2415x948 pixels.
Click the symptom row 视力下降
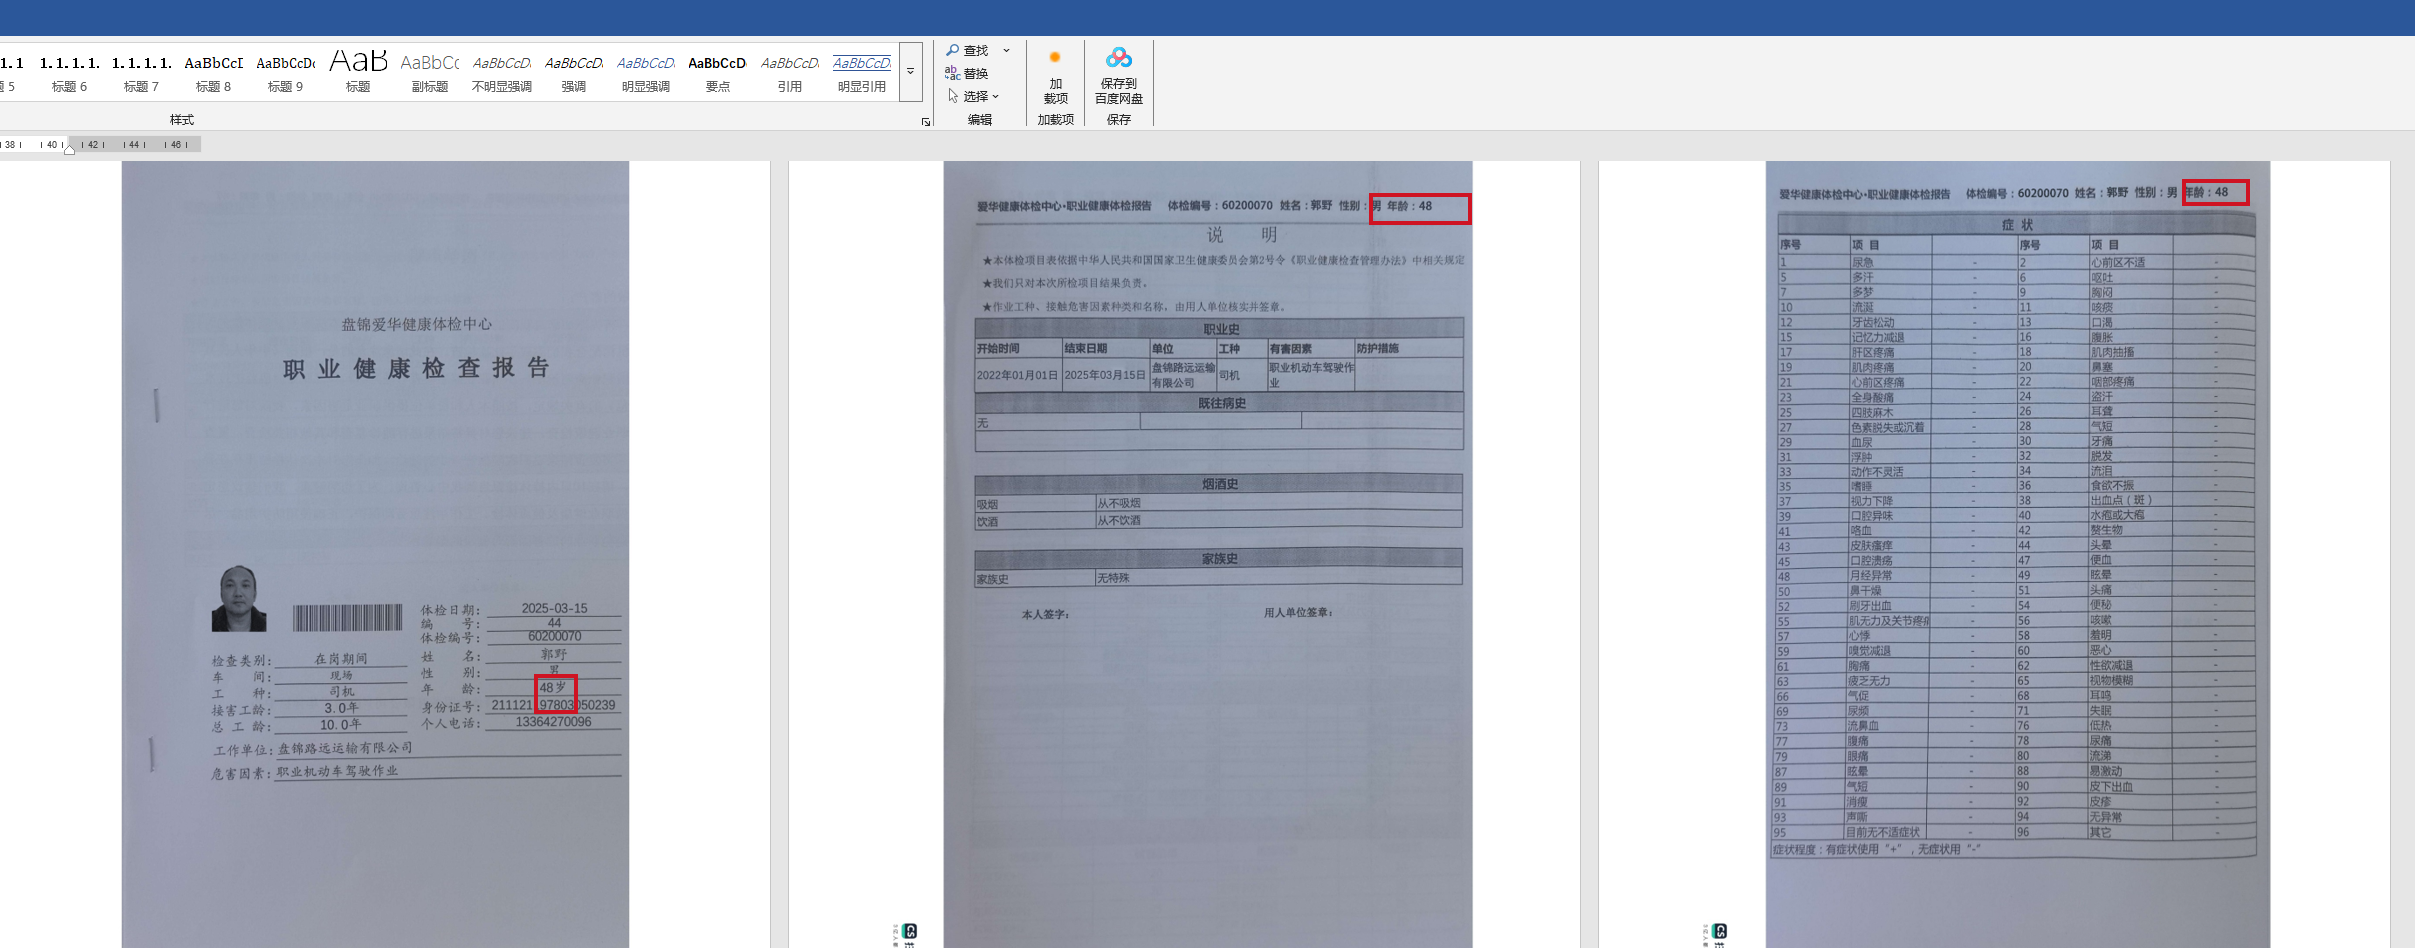point(1871,501)
